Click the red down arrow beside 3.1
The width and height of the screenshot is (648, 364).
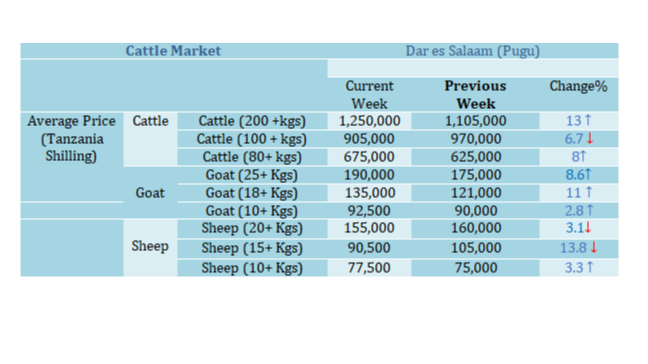click(588, 227)
